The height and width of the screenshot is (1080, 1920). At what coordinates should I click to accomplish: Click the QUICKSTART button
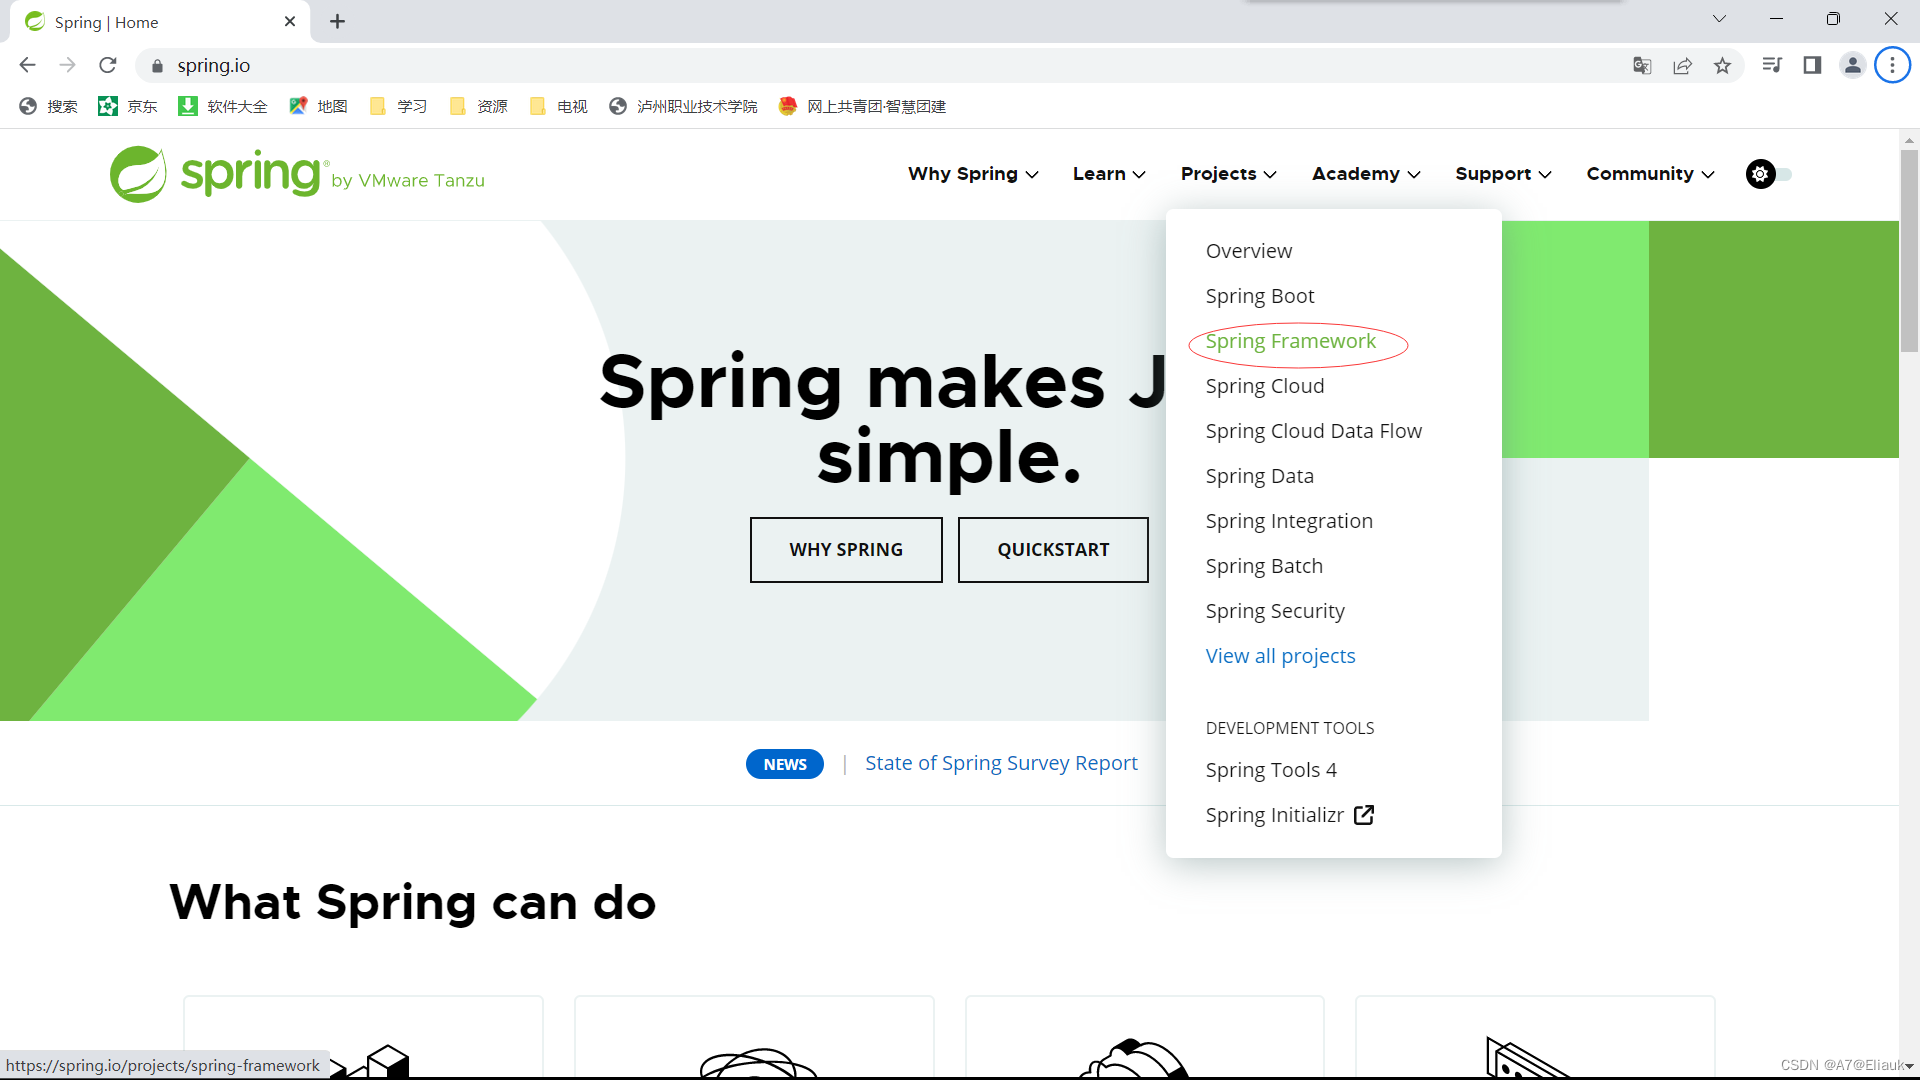pos(1052,550)
